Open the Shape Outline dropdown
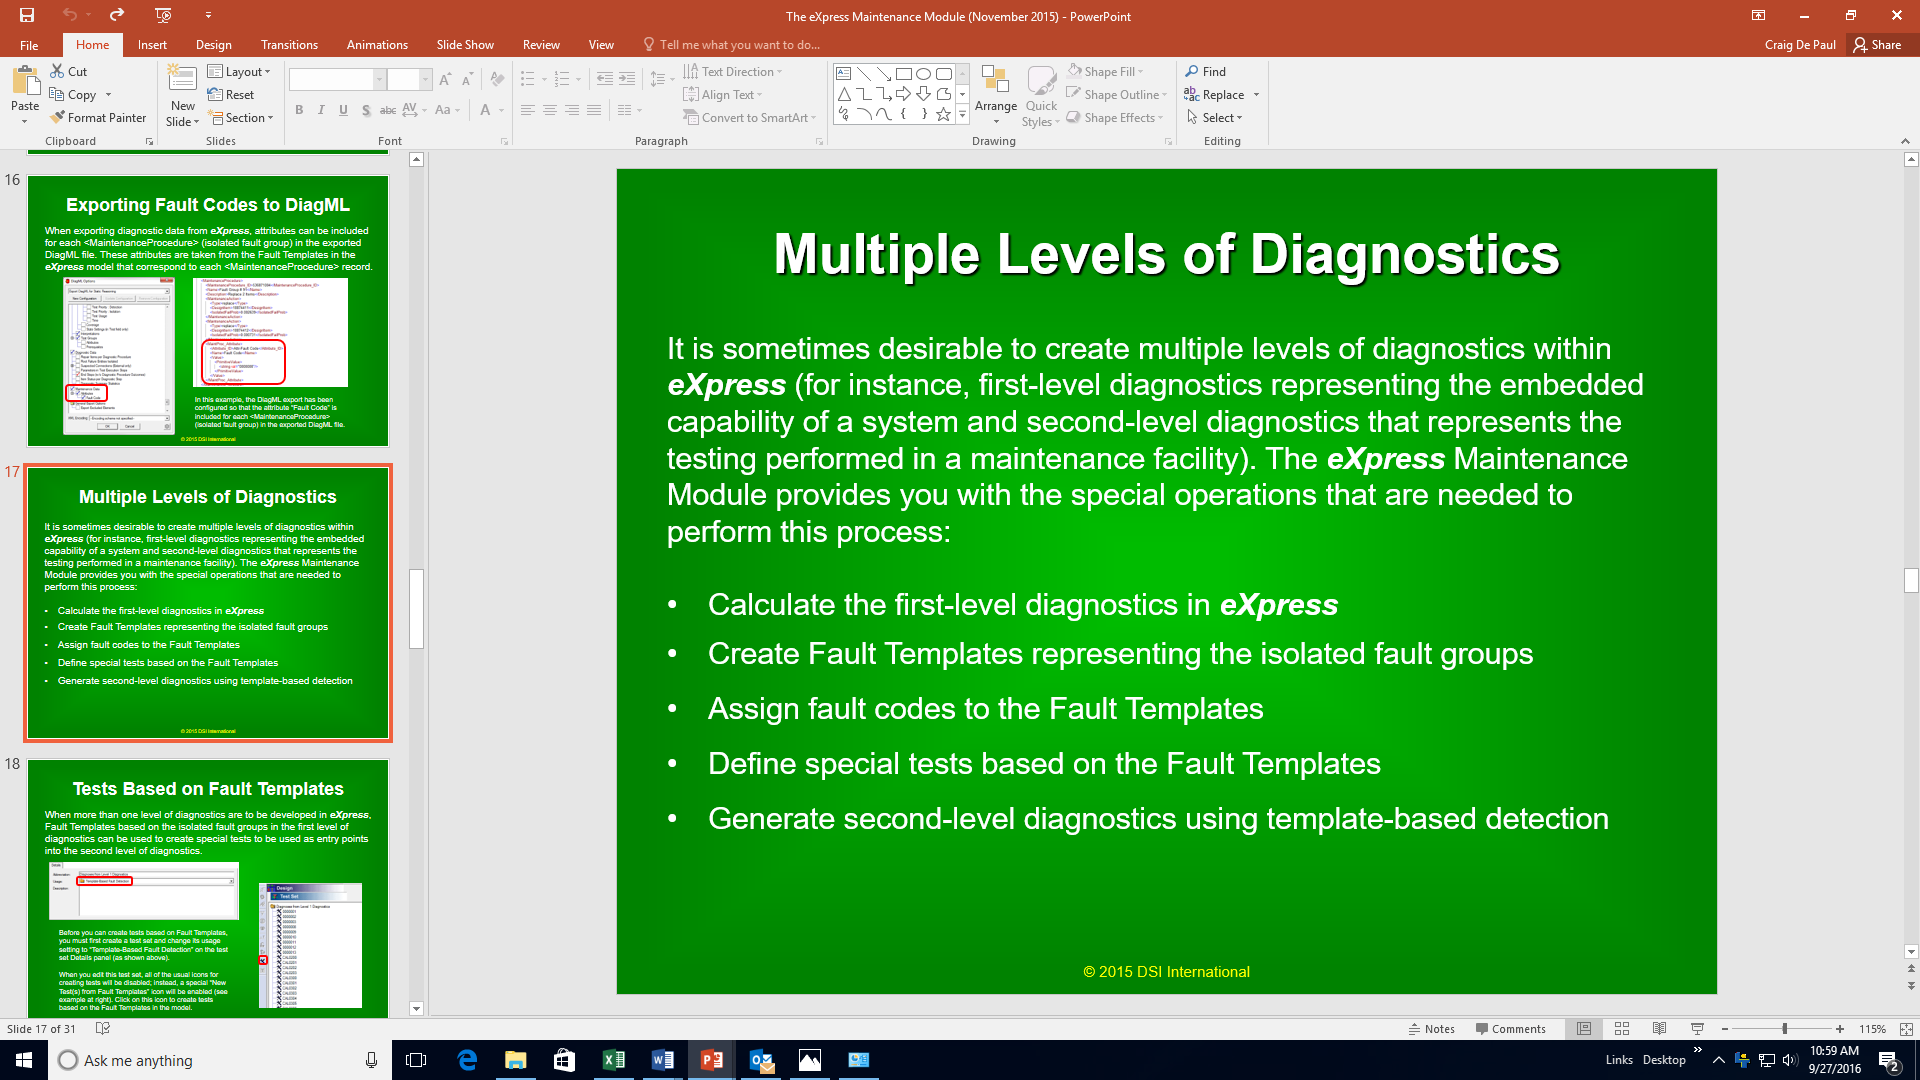The height and width of the screenshot is (1080, 1920). pos(1117,94)
